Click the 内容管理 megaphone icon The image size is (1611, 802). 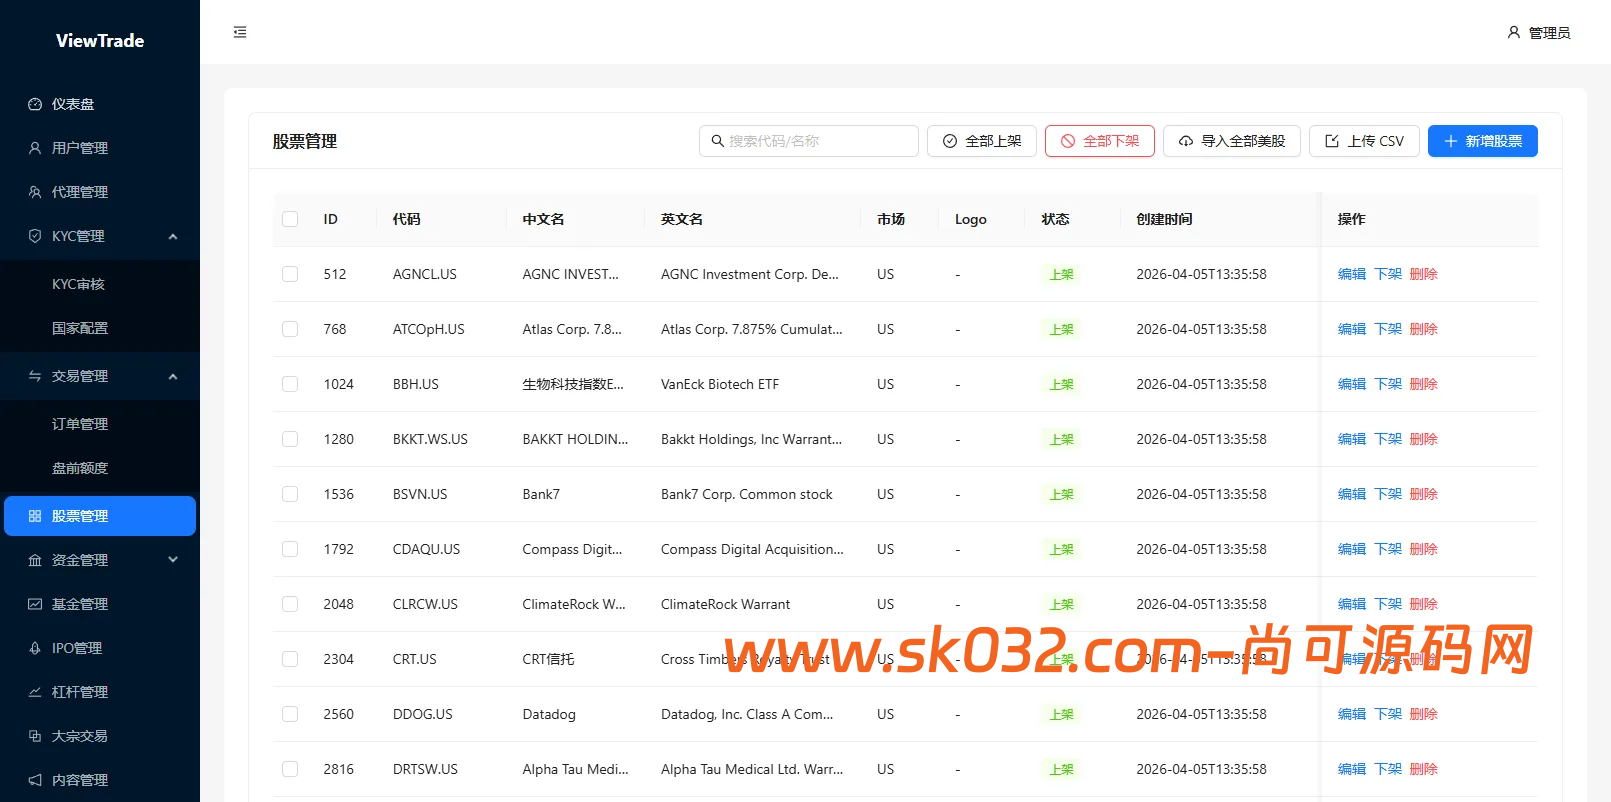pos(35,780)
